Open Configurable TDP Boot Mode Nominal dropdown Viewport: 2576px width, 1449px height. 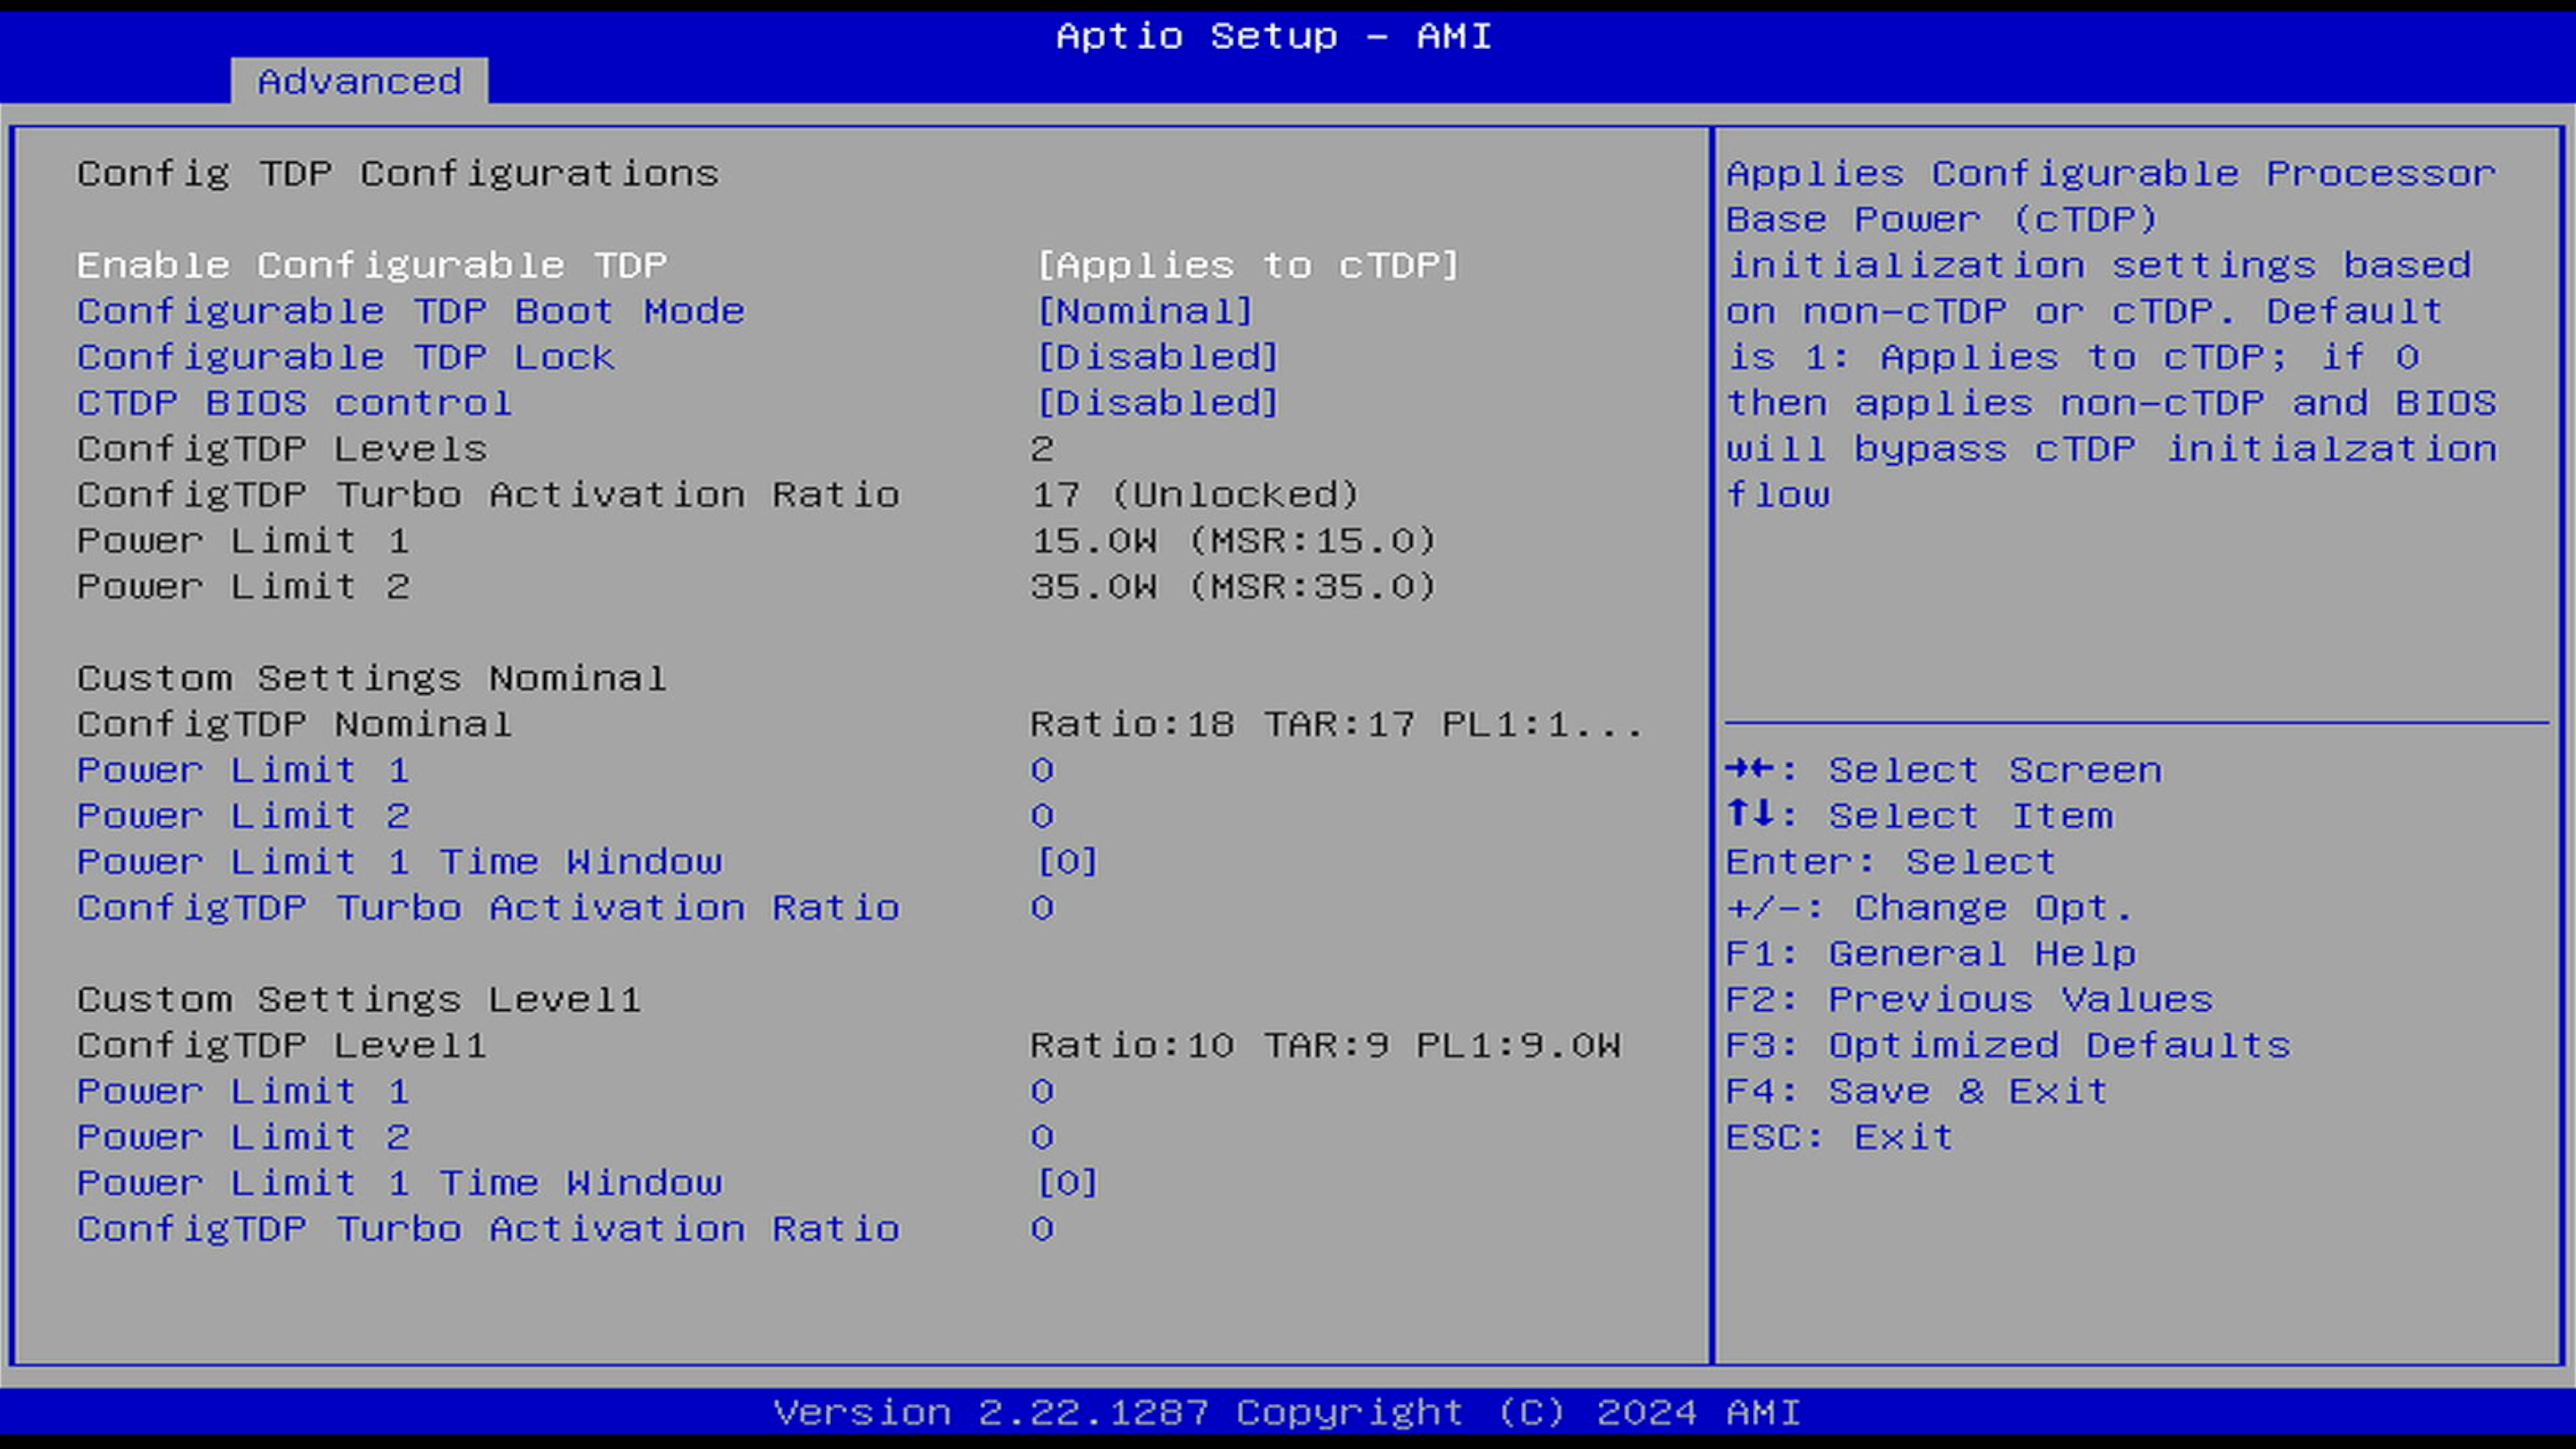pos(1144,311)
